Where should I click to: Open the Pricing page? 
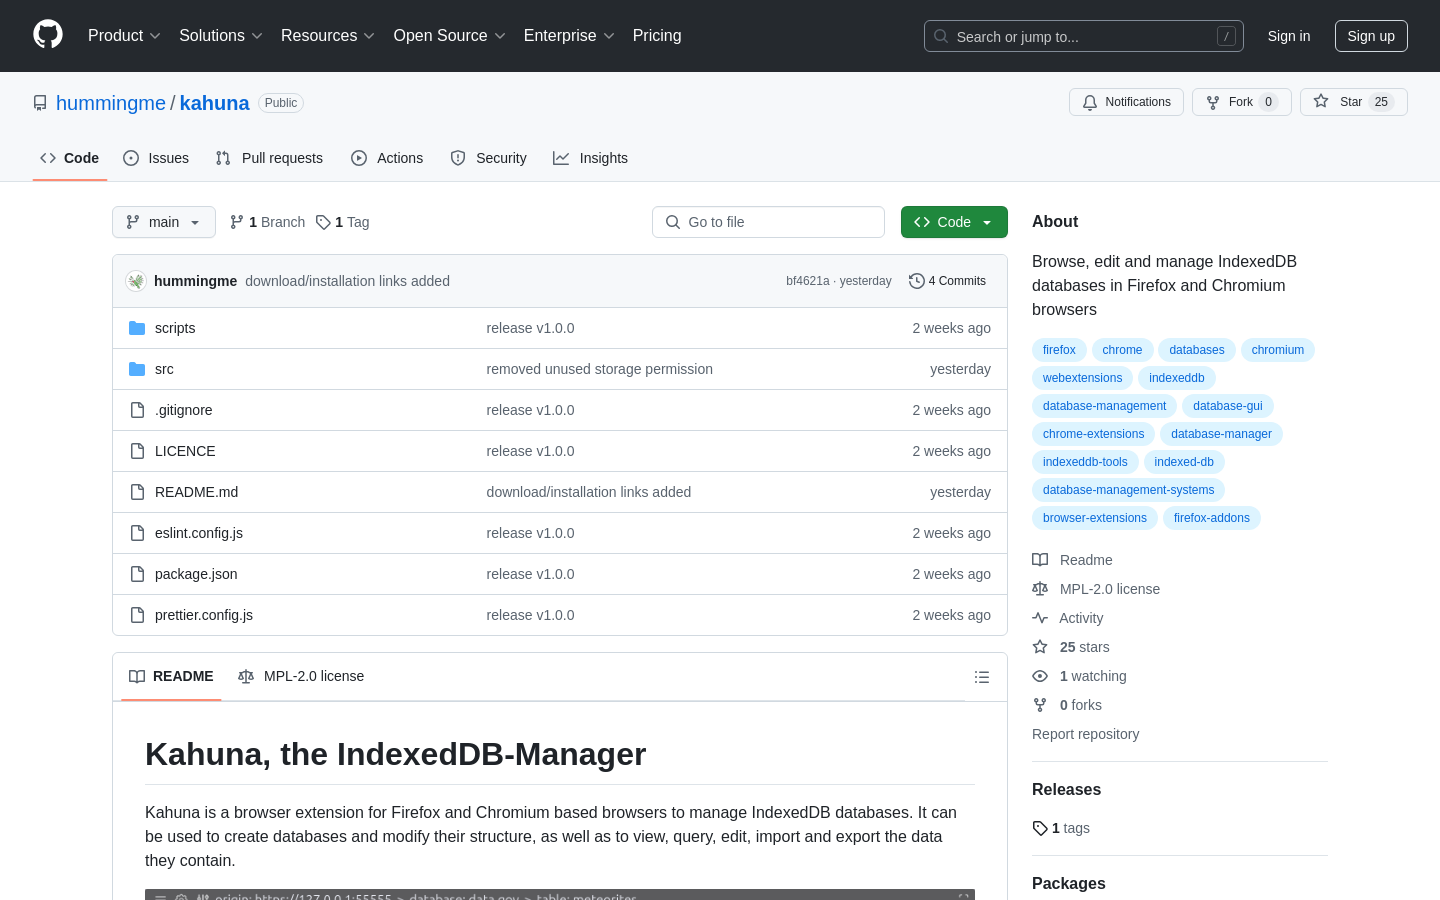pos(657,36)
